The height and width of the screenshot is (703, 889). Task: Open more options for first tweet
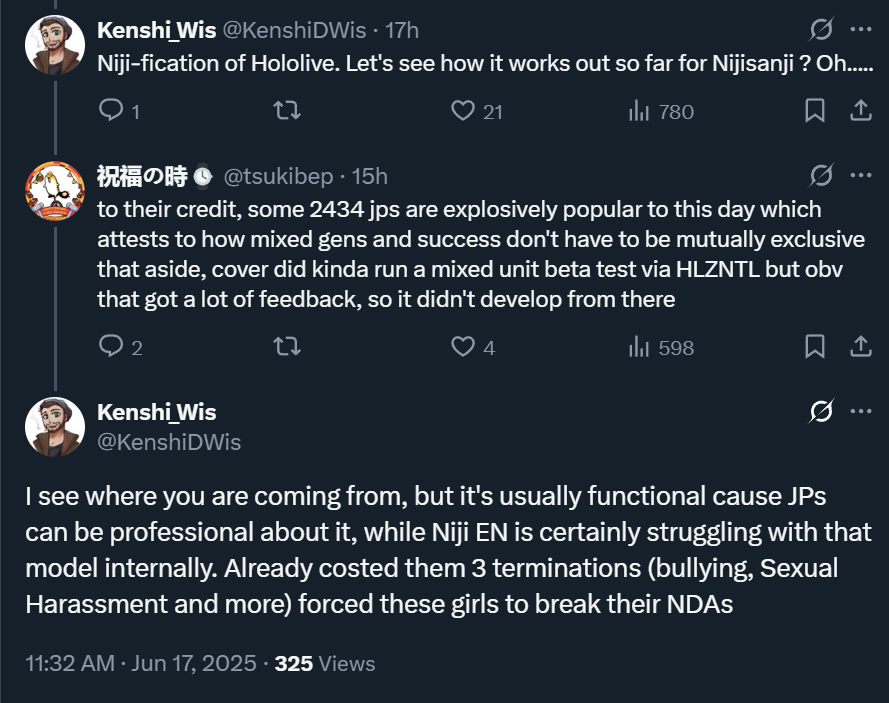860,29
